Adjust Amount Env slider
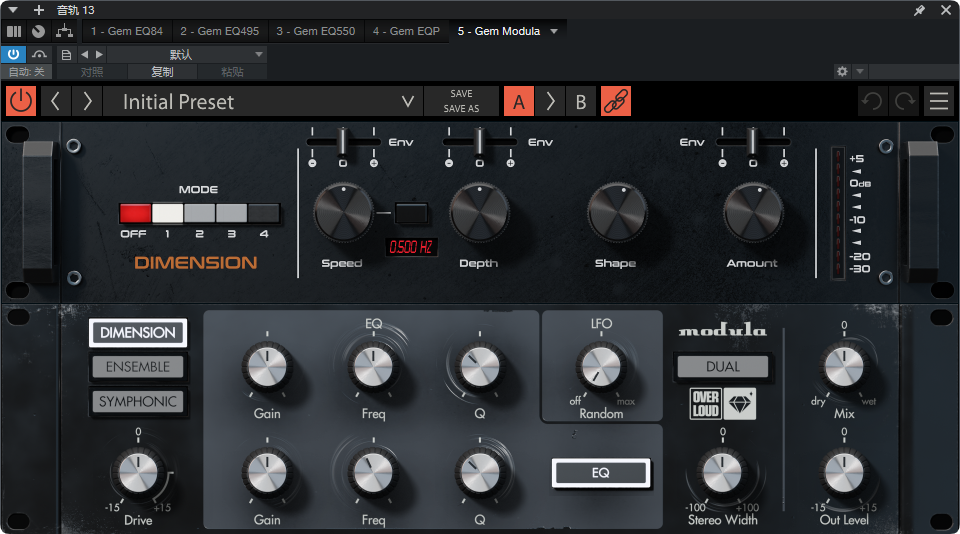 752,141
